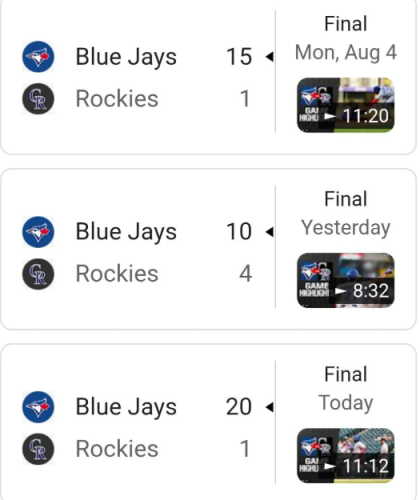Click Blue Jays logo in Yesterday's game
This screenshot has height=500, width=420.
38,232
